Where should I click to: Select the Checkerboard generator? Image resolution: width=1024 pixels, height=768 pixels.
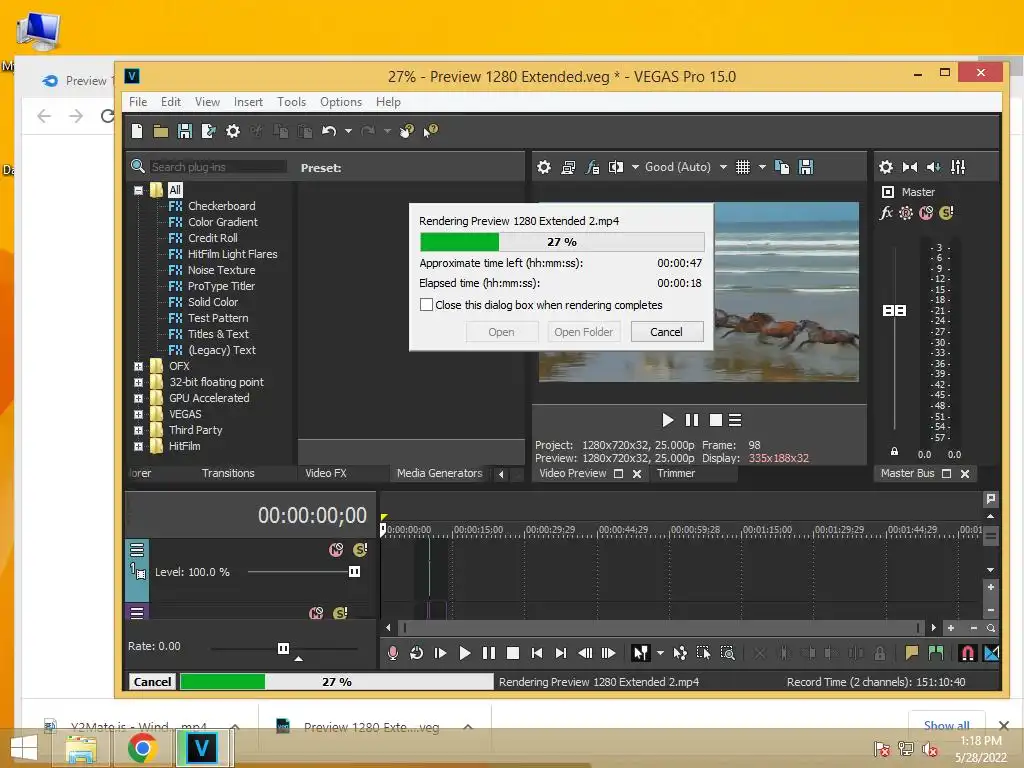221,206
